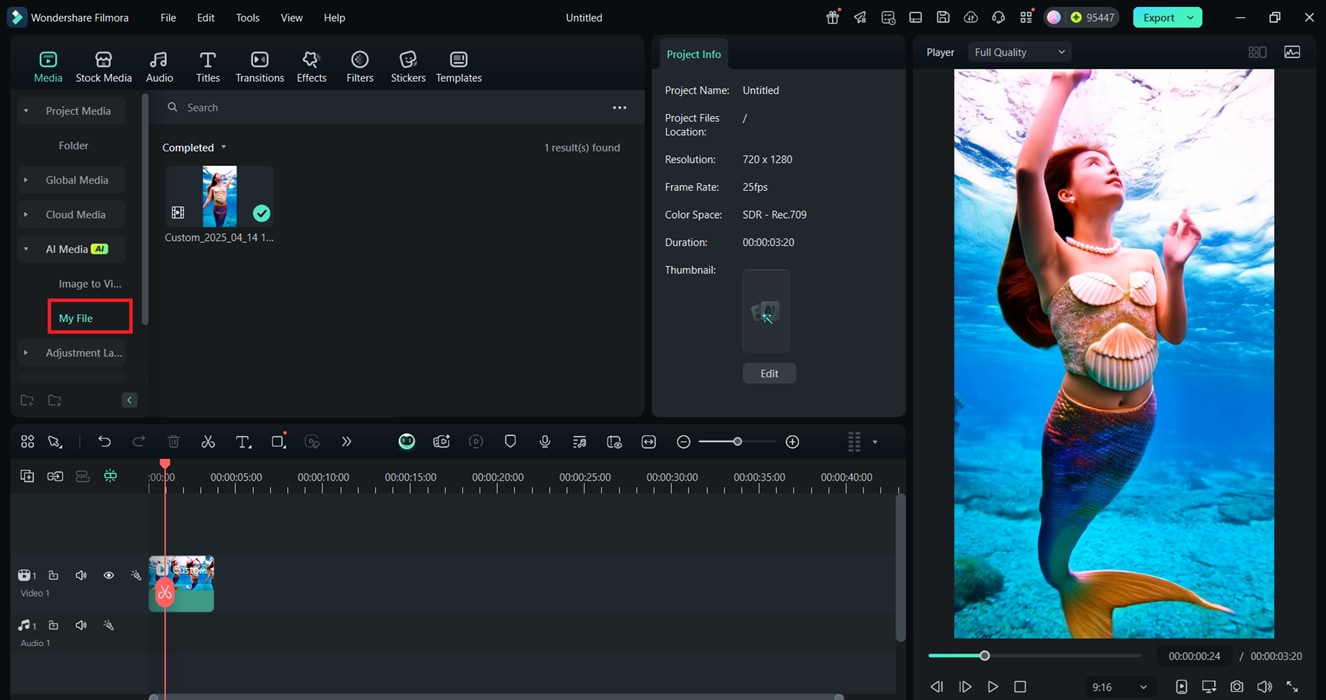Toggle the wand icon on Audio 1
This screenshot has height=700, width=1326.
pos(109,625)
